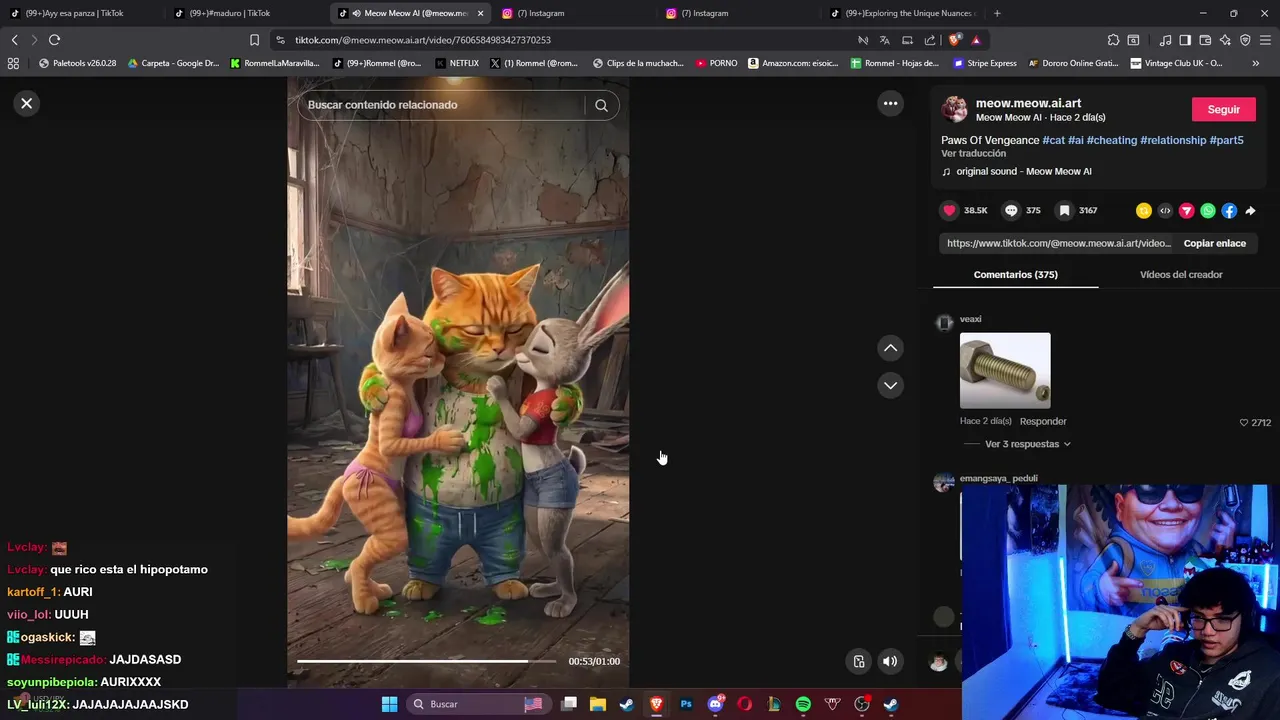
Task: Click the yellow repost icon
Action: click(x=1143, y=210)
